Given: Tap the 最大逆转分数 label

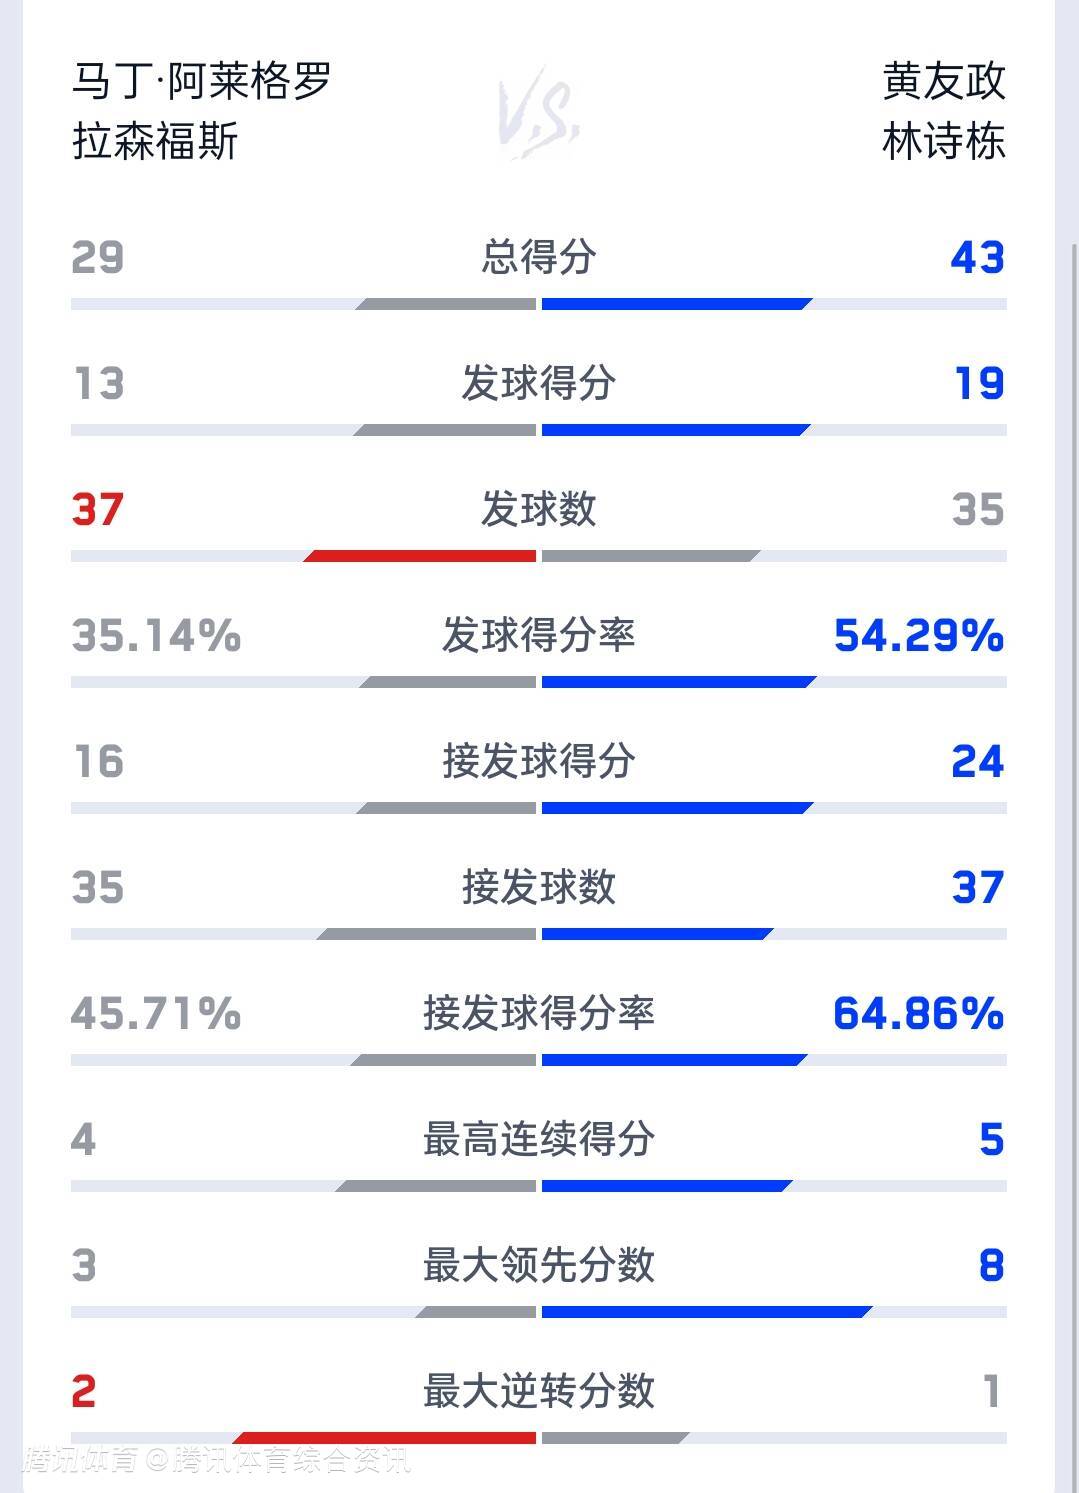Looking at the screenshot, I should pos(539,1391).
